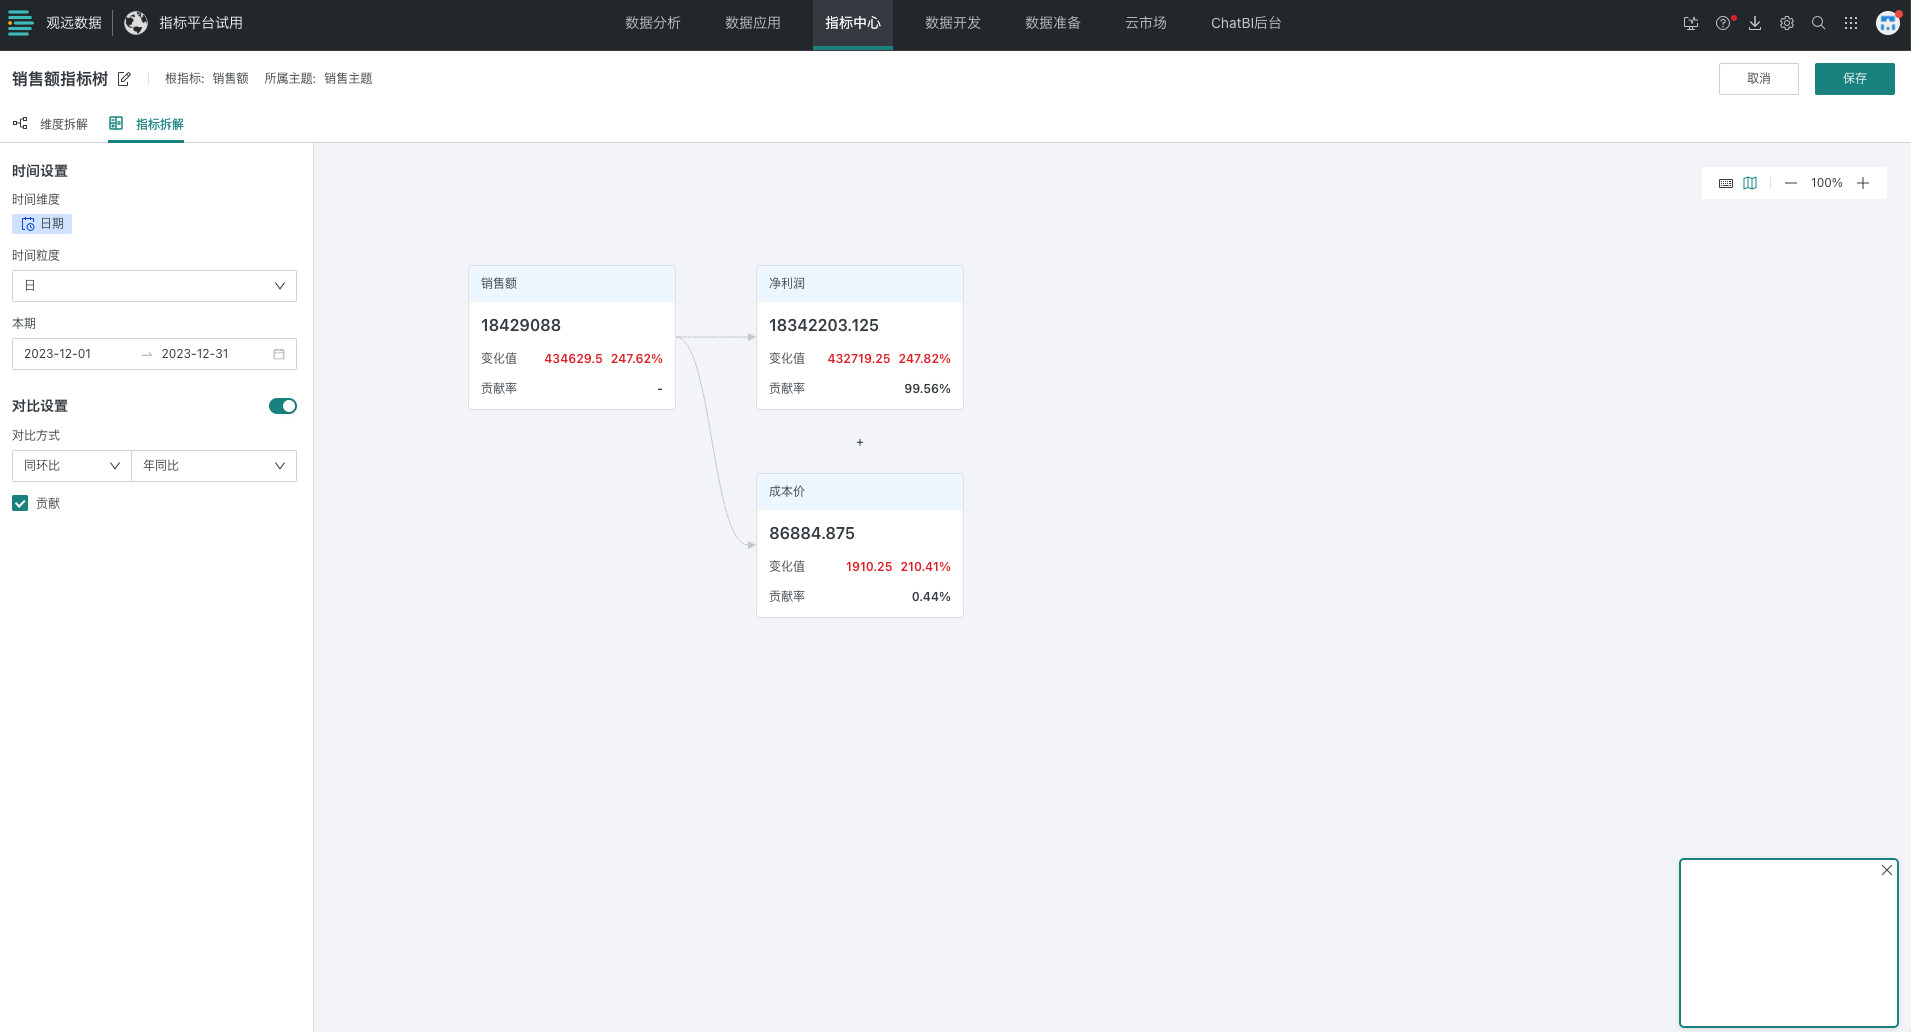This screenshot has height=1032, width=1911.
Task: Click the search magnifier in top bar
Action: click(1819, 23)
